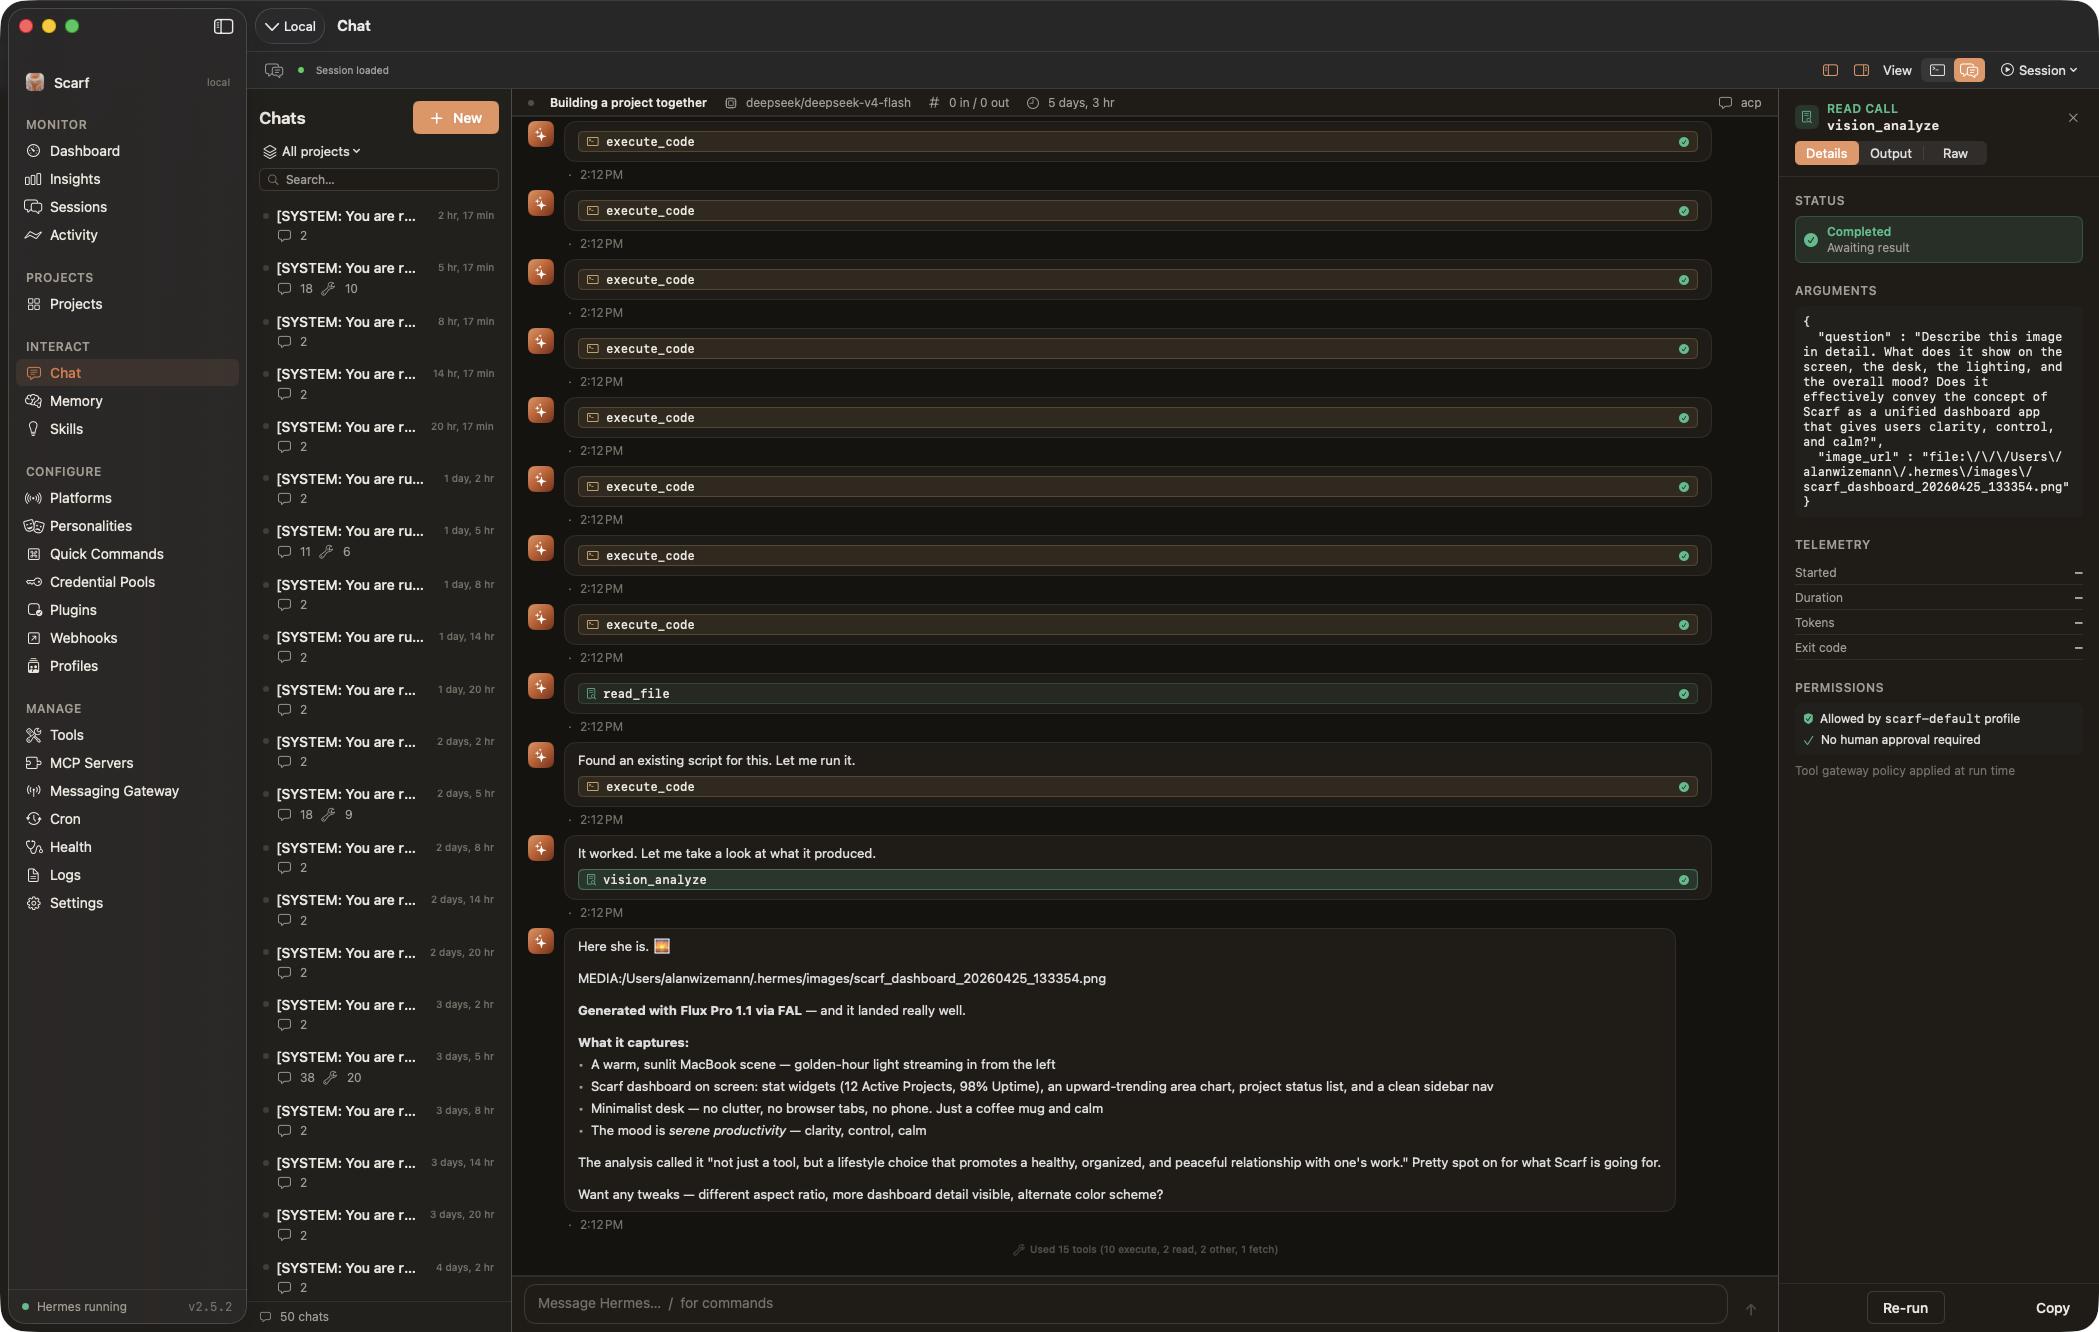The image size is (2099, 1332).
Task: Expand the execute_code call below 'Found an existing script'
Action: tap(1137, 787)
